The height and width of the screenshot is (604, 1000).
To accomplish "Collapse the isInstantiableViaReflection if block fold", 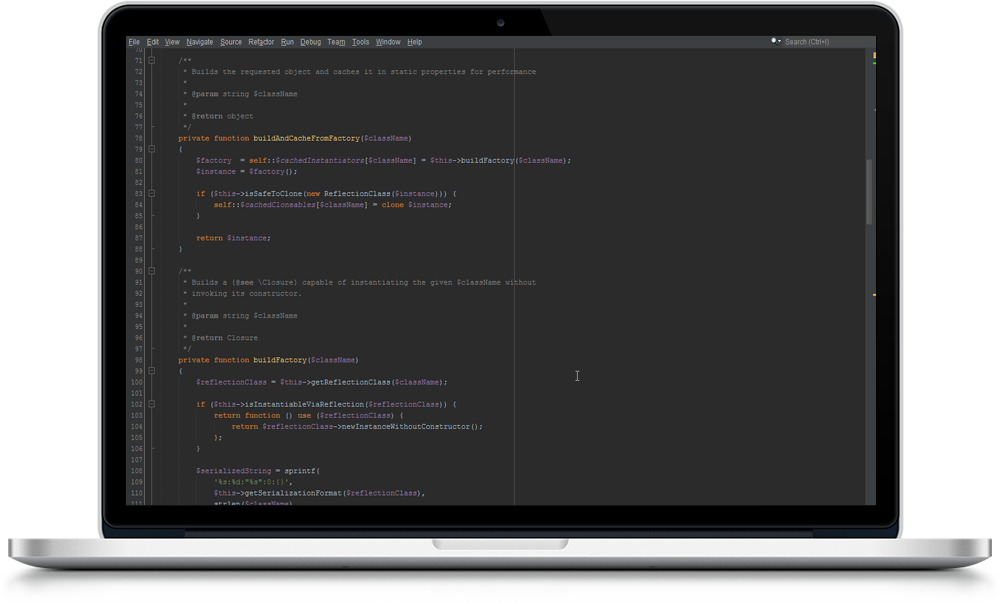I will pyautogui.click(x=152, y=404).
